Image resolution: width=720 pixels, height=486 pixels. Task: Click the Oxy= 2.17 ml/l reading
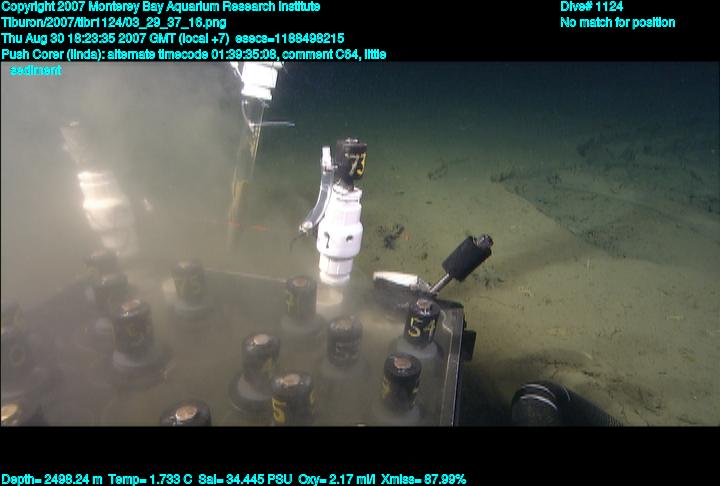tap(337, 479)
